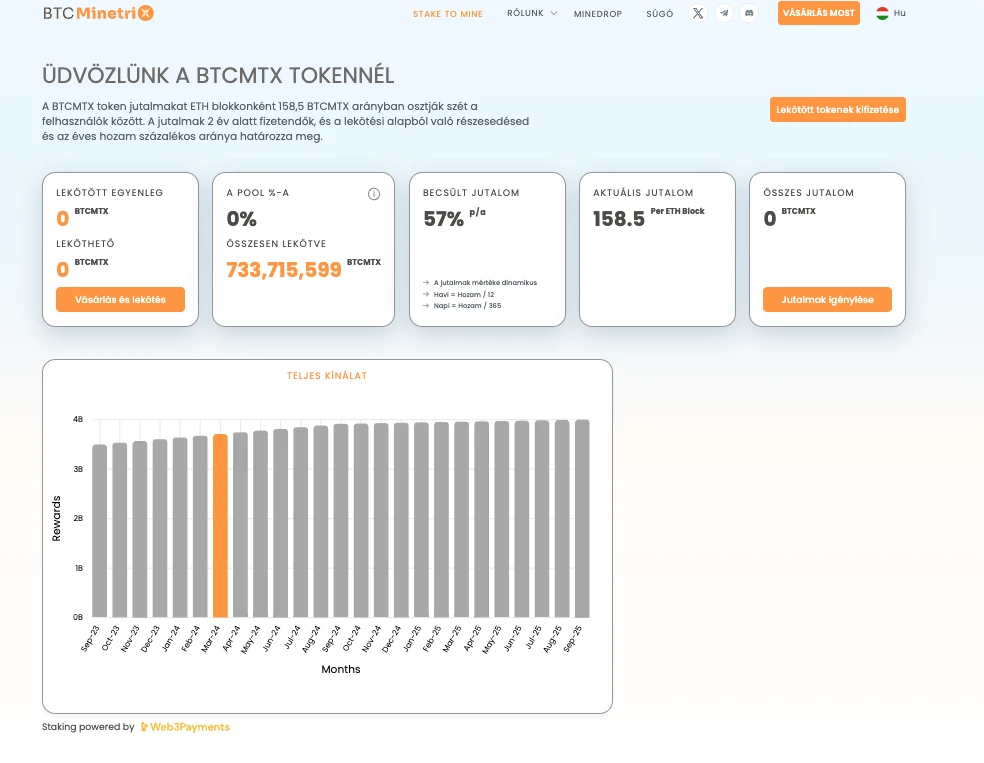Click the BECSÜLT JUTALOM label

click(471, 193)
